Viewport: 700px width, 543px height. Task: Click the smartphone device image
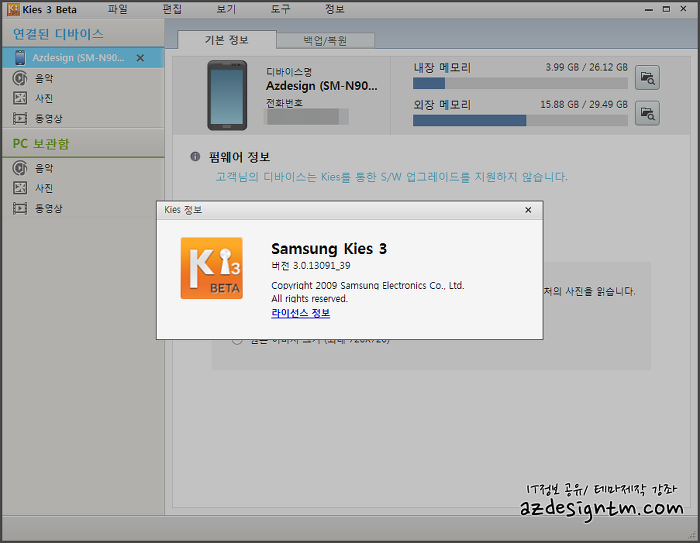(227, 95)
